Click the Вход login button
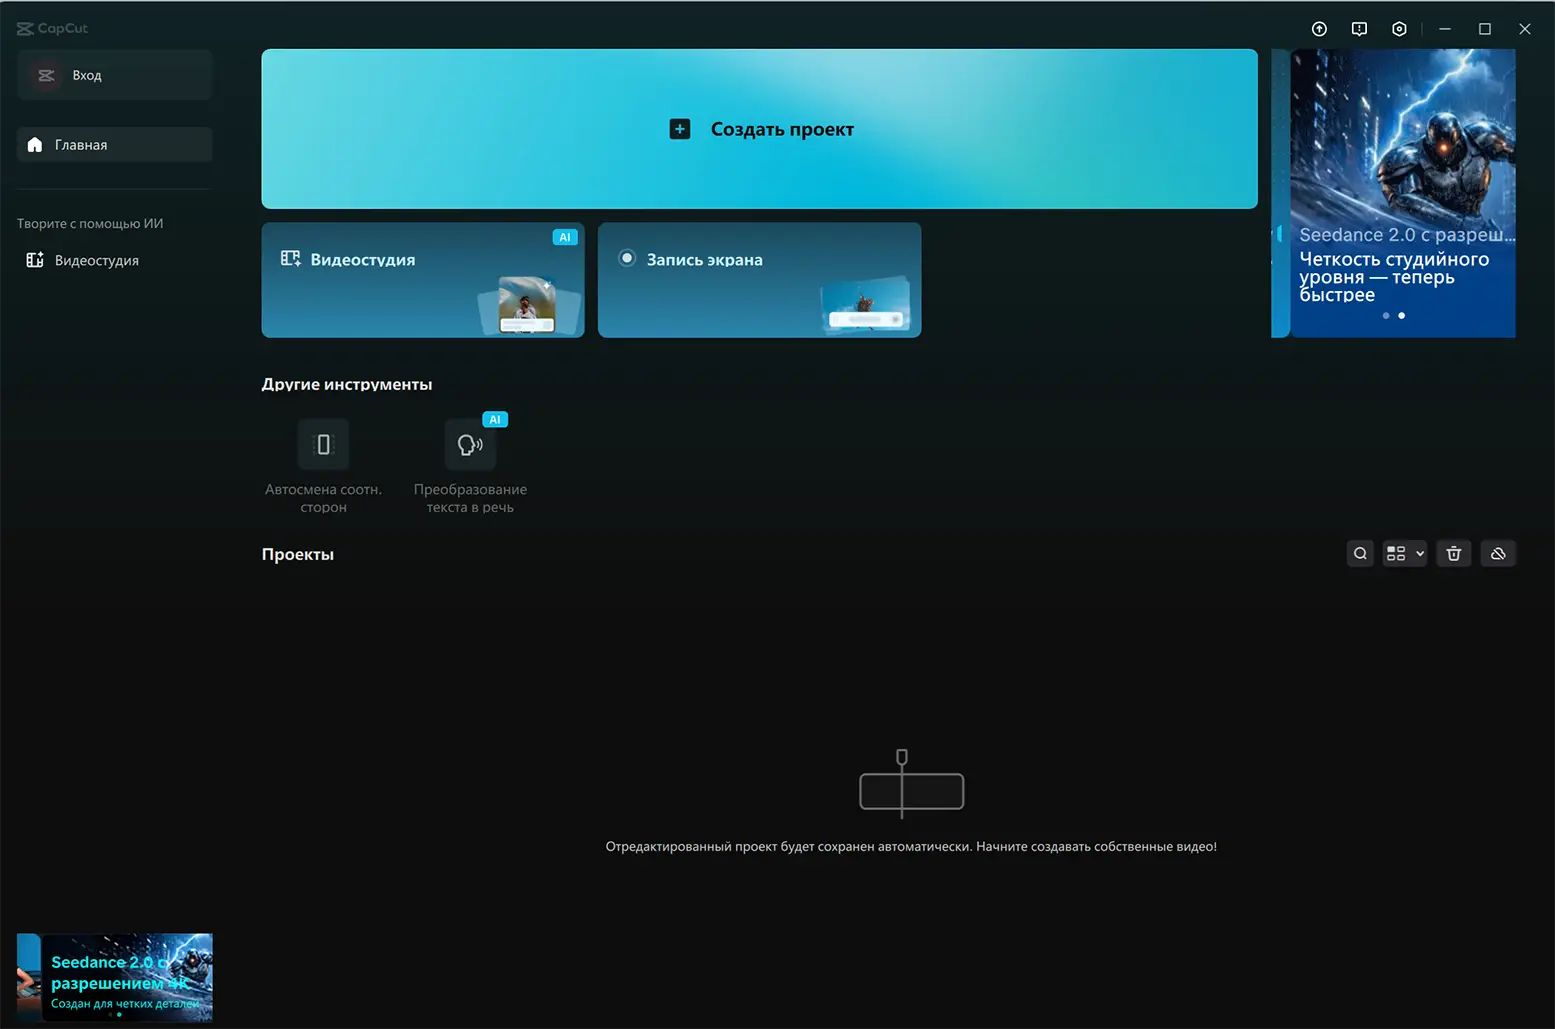The image size is (1555, 1029). pos(115,75)
